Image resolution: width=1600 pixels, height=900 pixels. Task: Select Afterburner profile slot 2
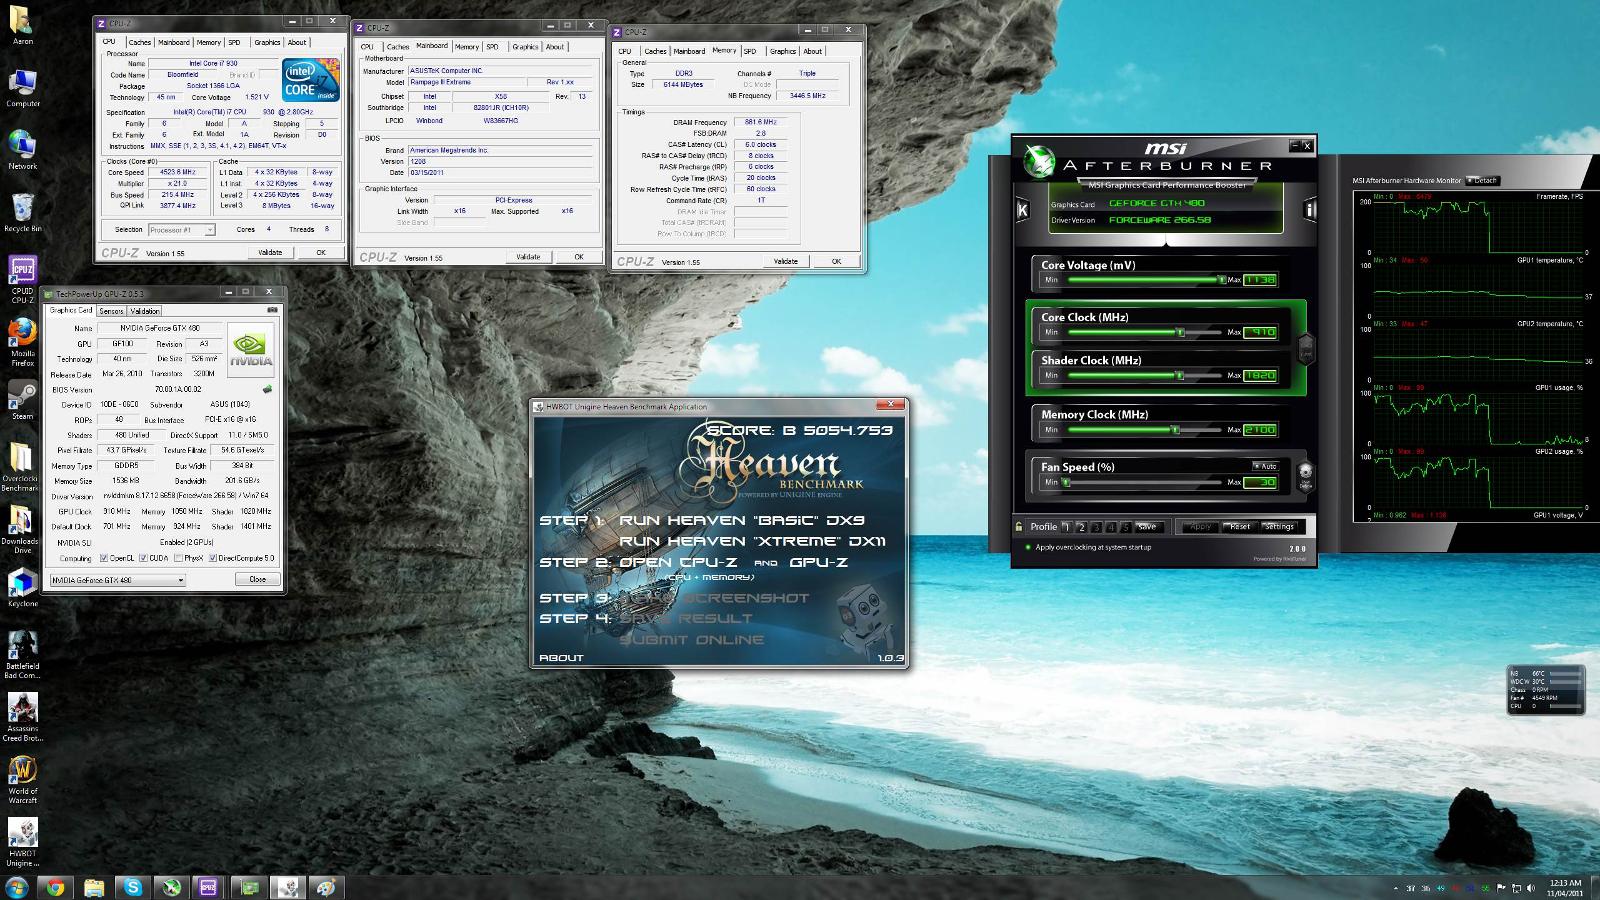[x=1082, y=527]
